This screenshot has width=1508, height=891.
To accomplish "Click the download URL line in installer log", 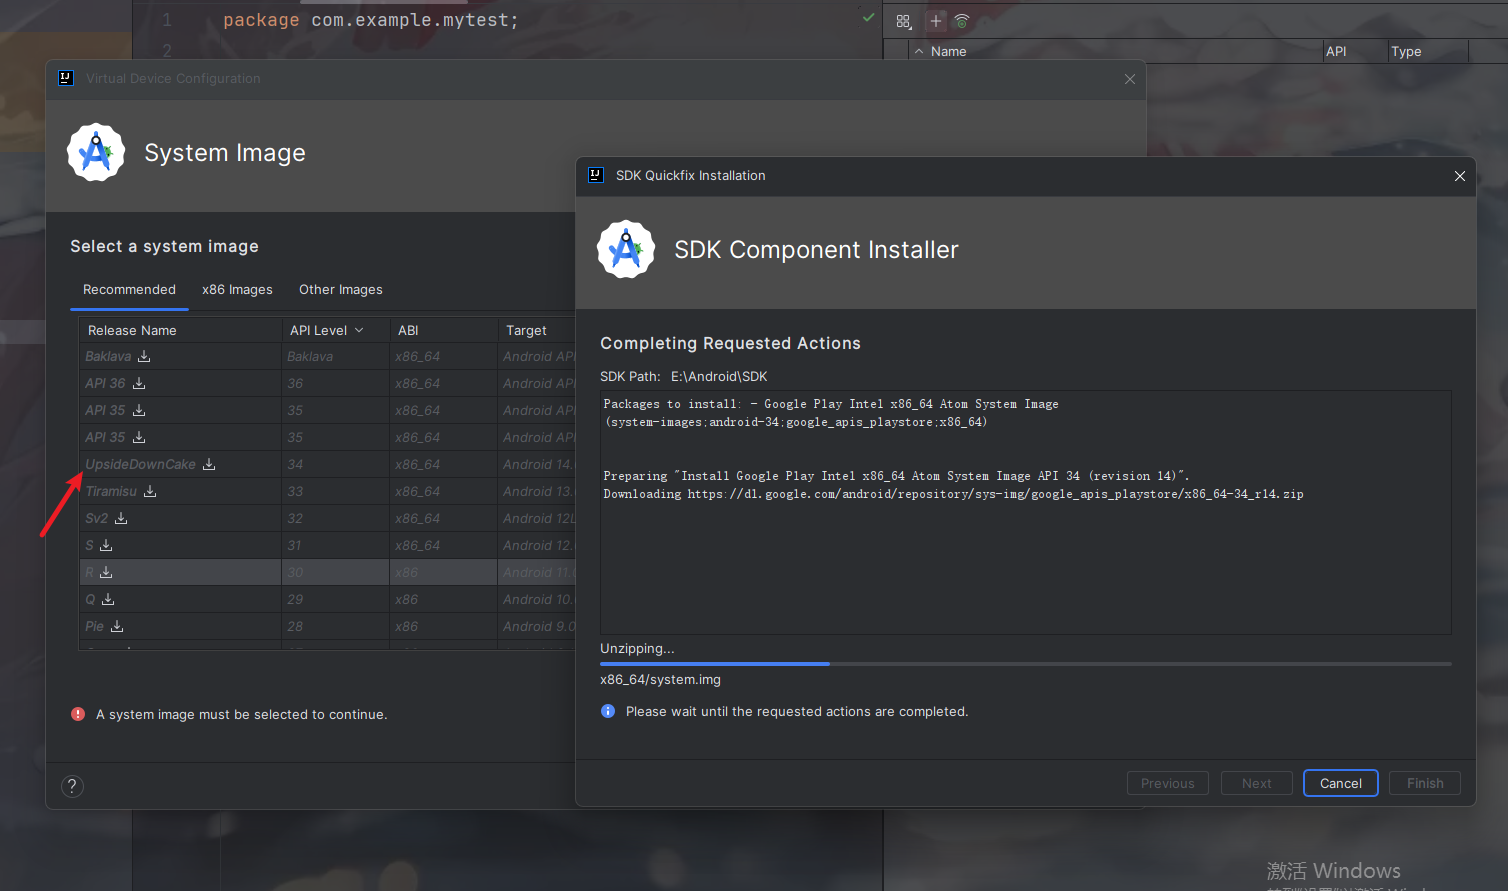I will click(953, 494).
